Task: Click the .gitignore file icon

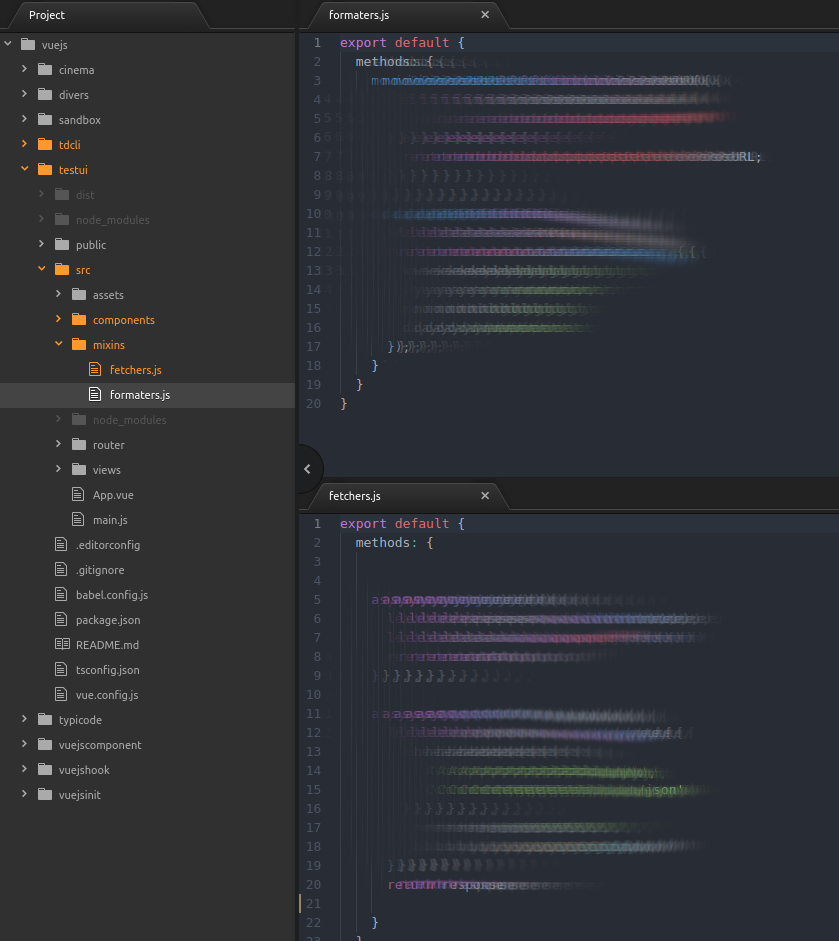Action: coord(62,570)
